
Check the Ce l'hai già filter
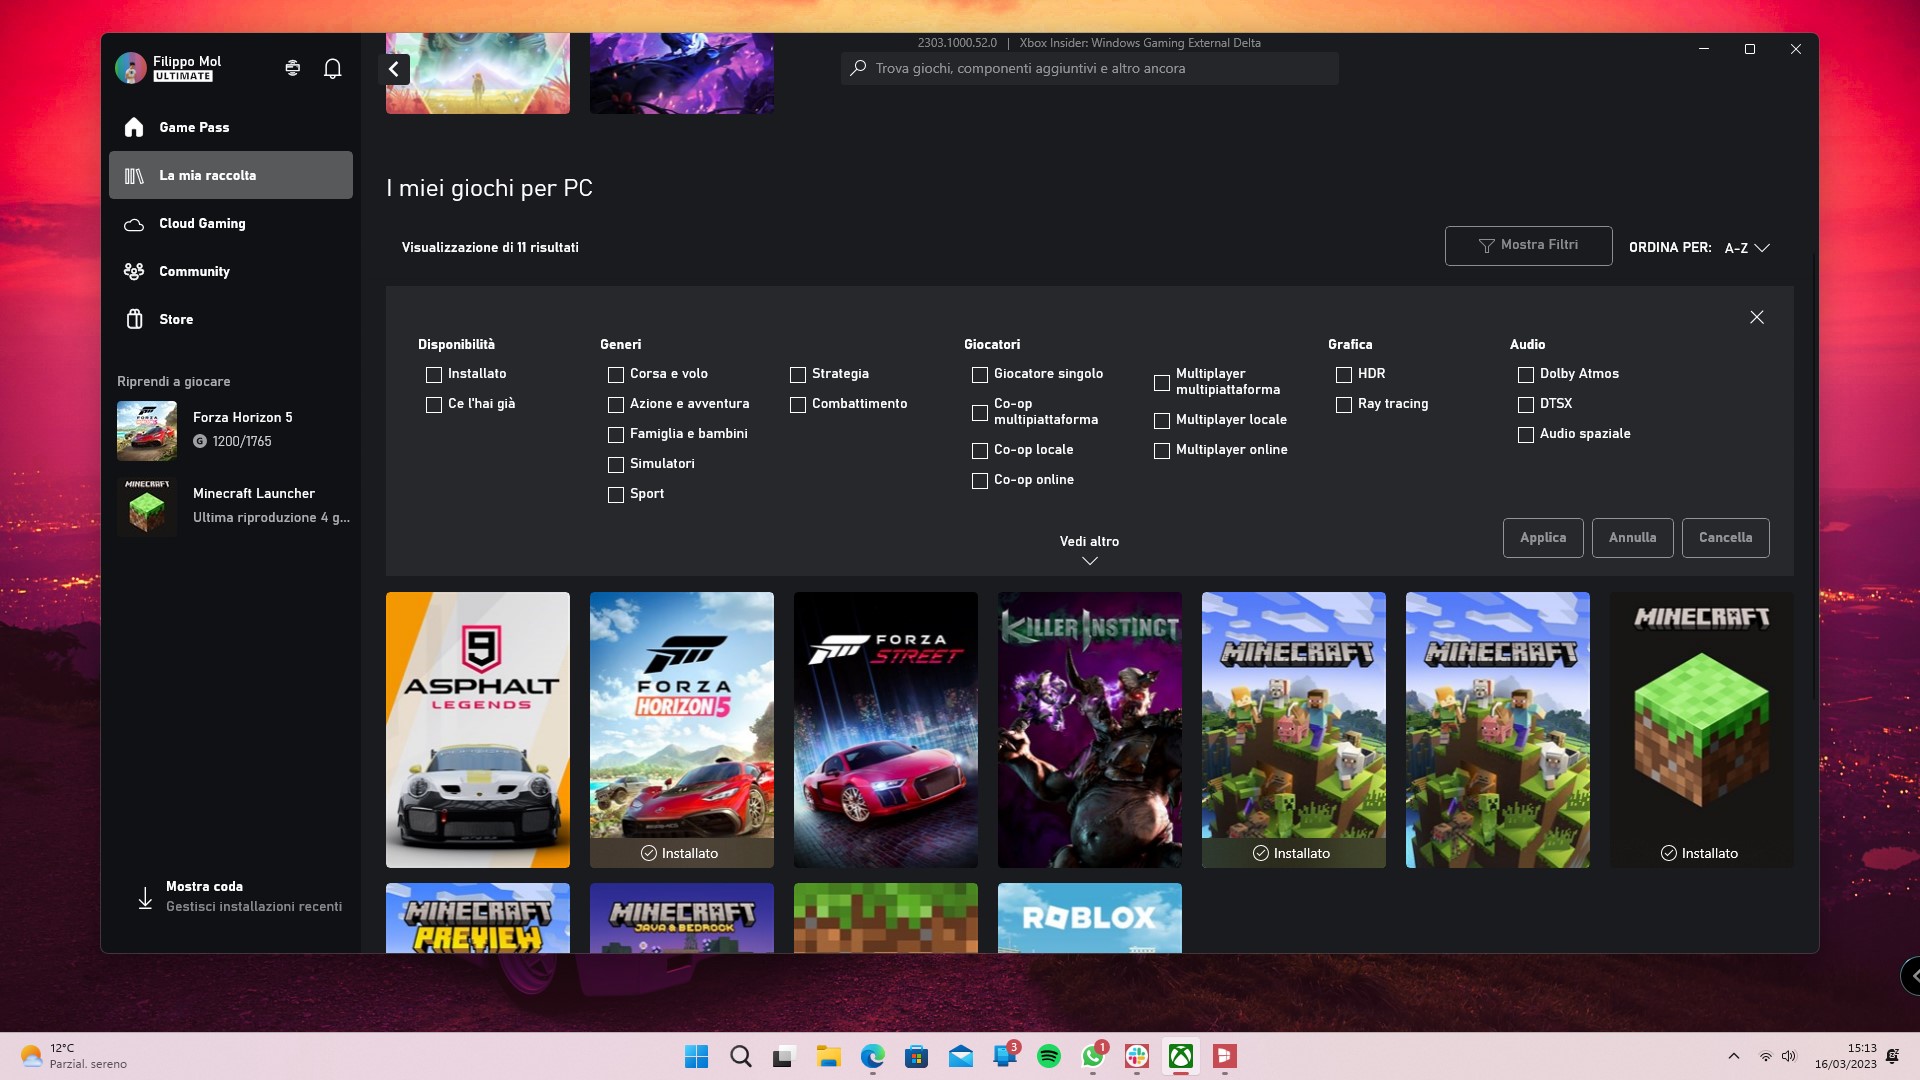(x=434, y=404)
